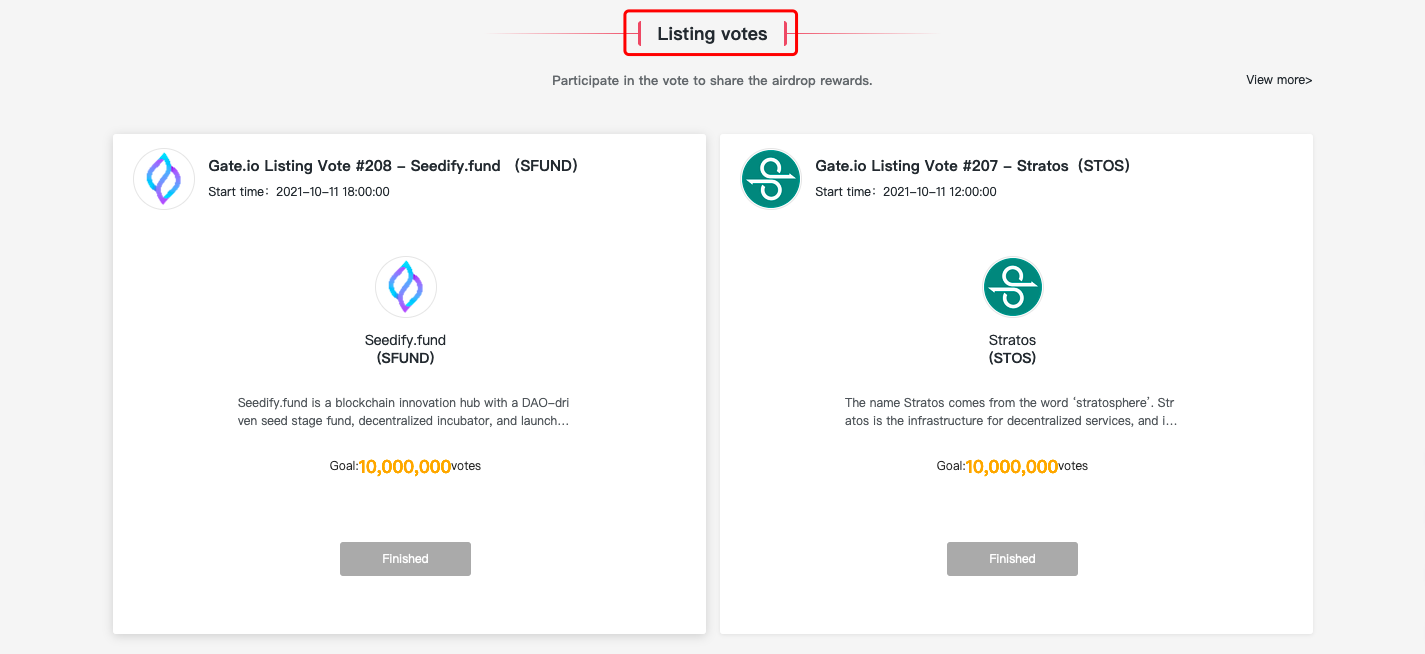The height and width of the screenshot is (654, 1425).
Task: Click the Stratos description paragraph
Action: (x=1011, y=412)
